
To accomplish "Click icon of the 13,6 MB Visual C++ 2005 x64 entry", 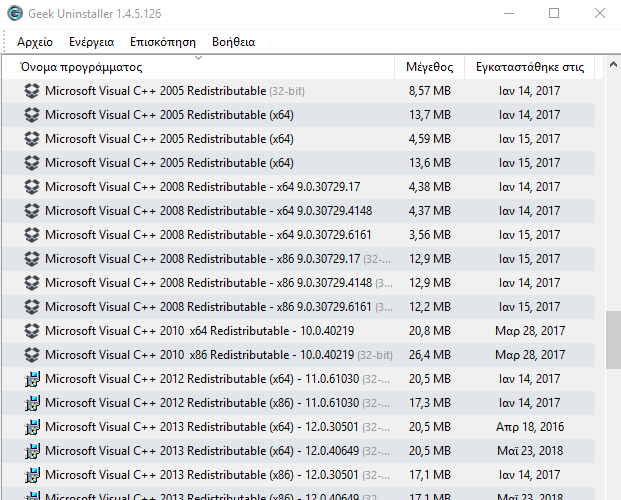I will (32, 163).
